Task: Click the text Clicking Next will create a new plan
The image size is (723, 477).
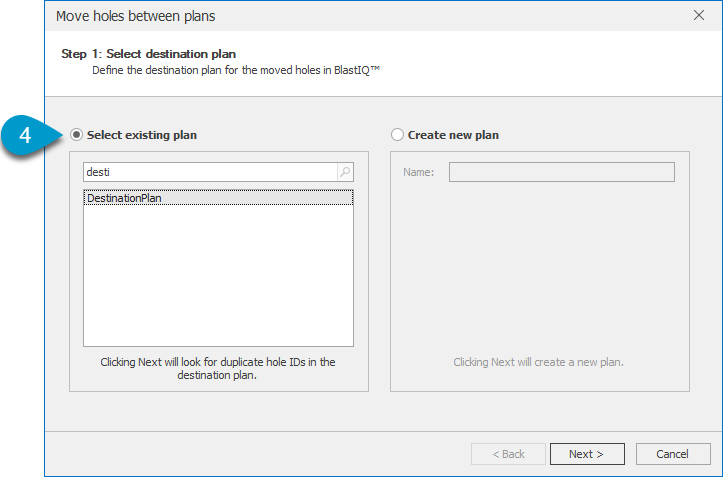Action: (x=538, y=362)
